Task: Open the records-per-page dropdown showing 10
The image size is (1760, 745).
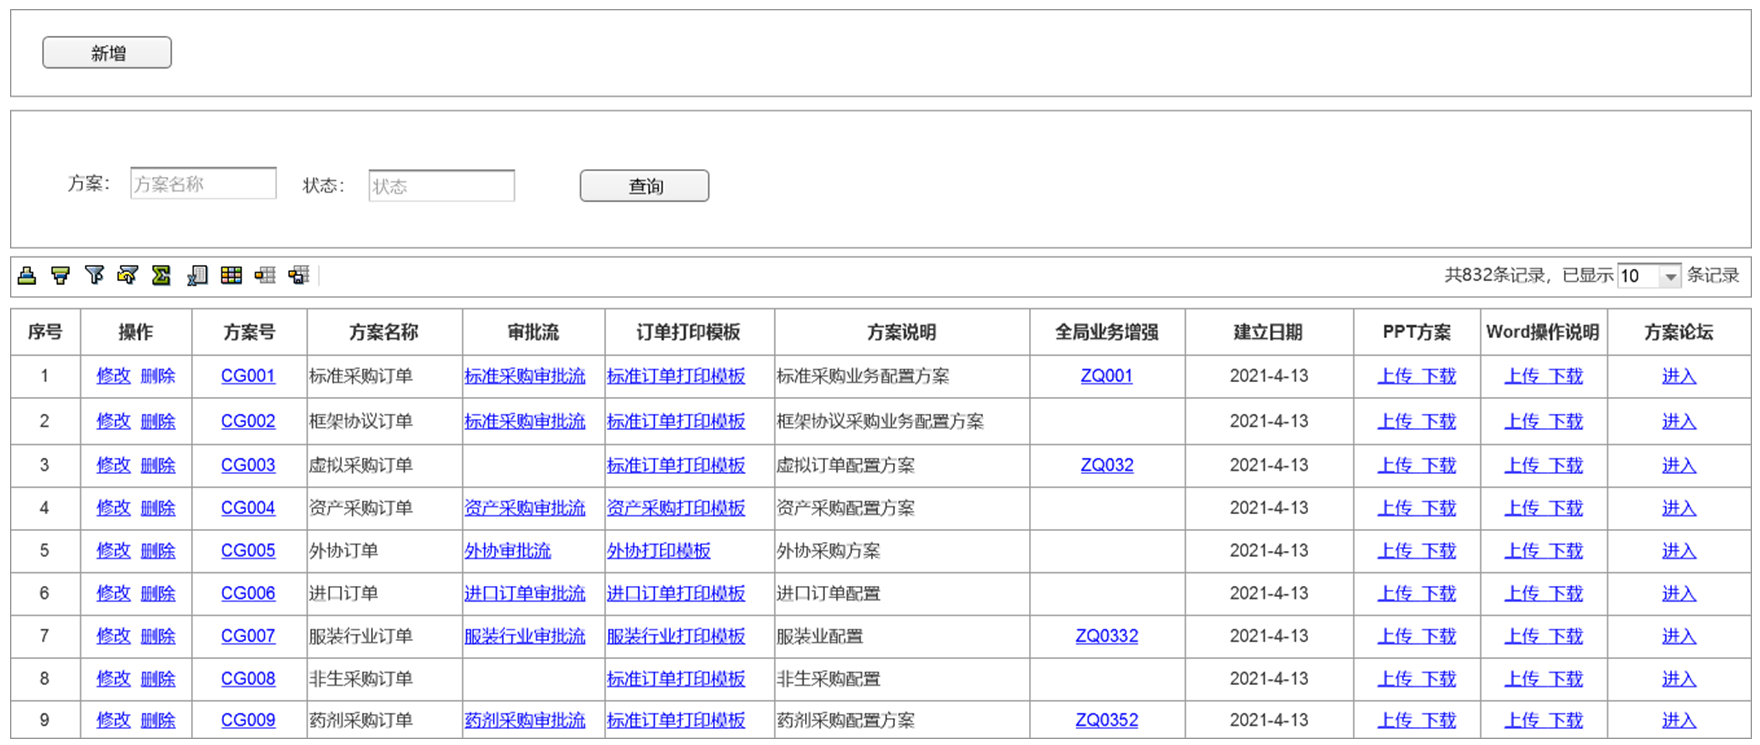Action: pyautogui.click(x=1669, y=276)
